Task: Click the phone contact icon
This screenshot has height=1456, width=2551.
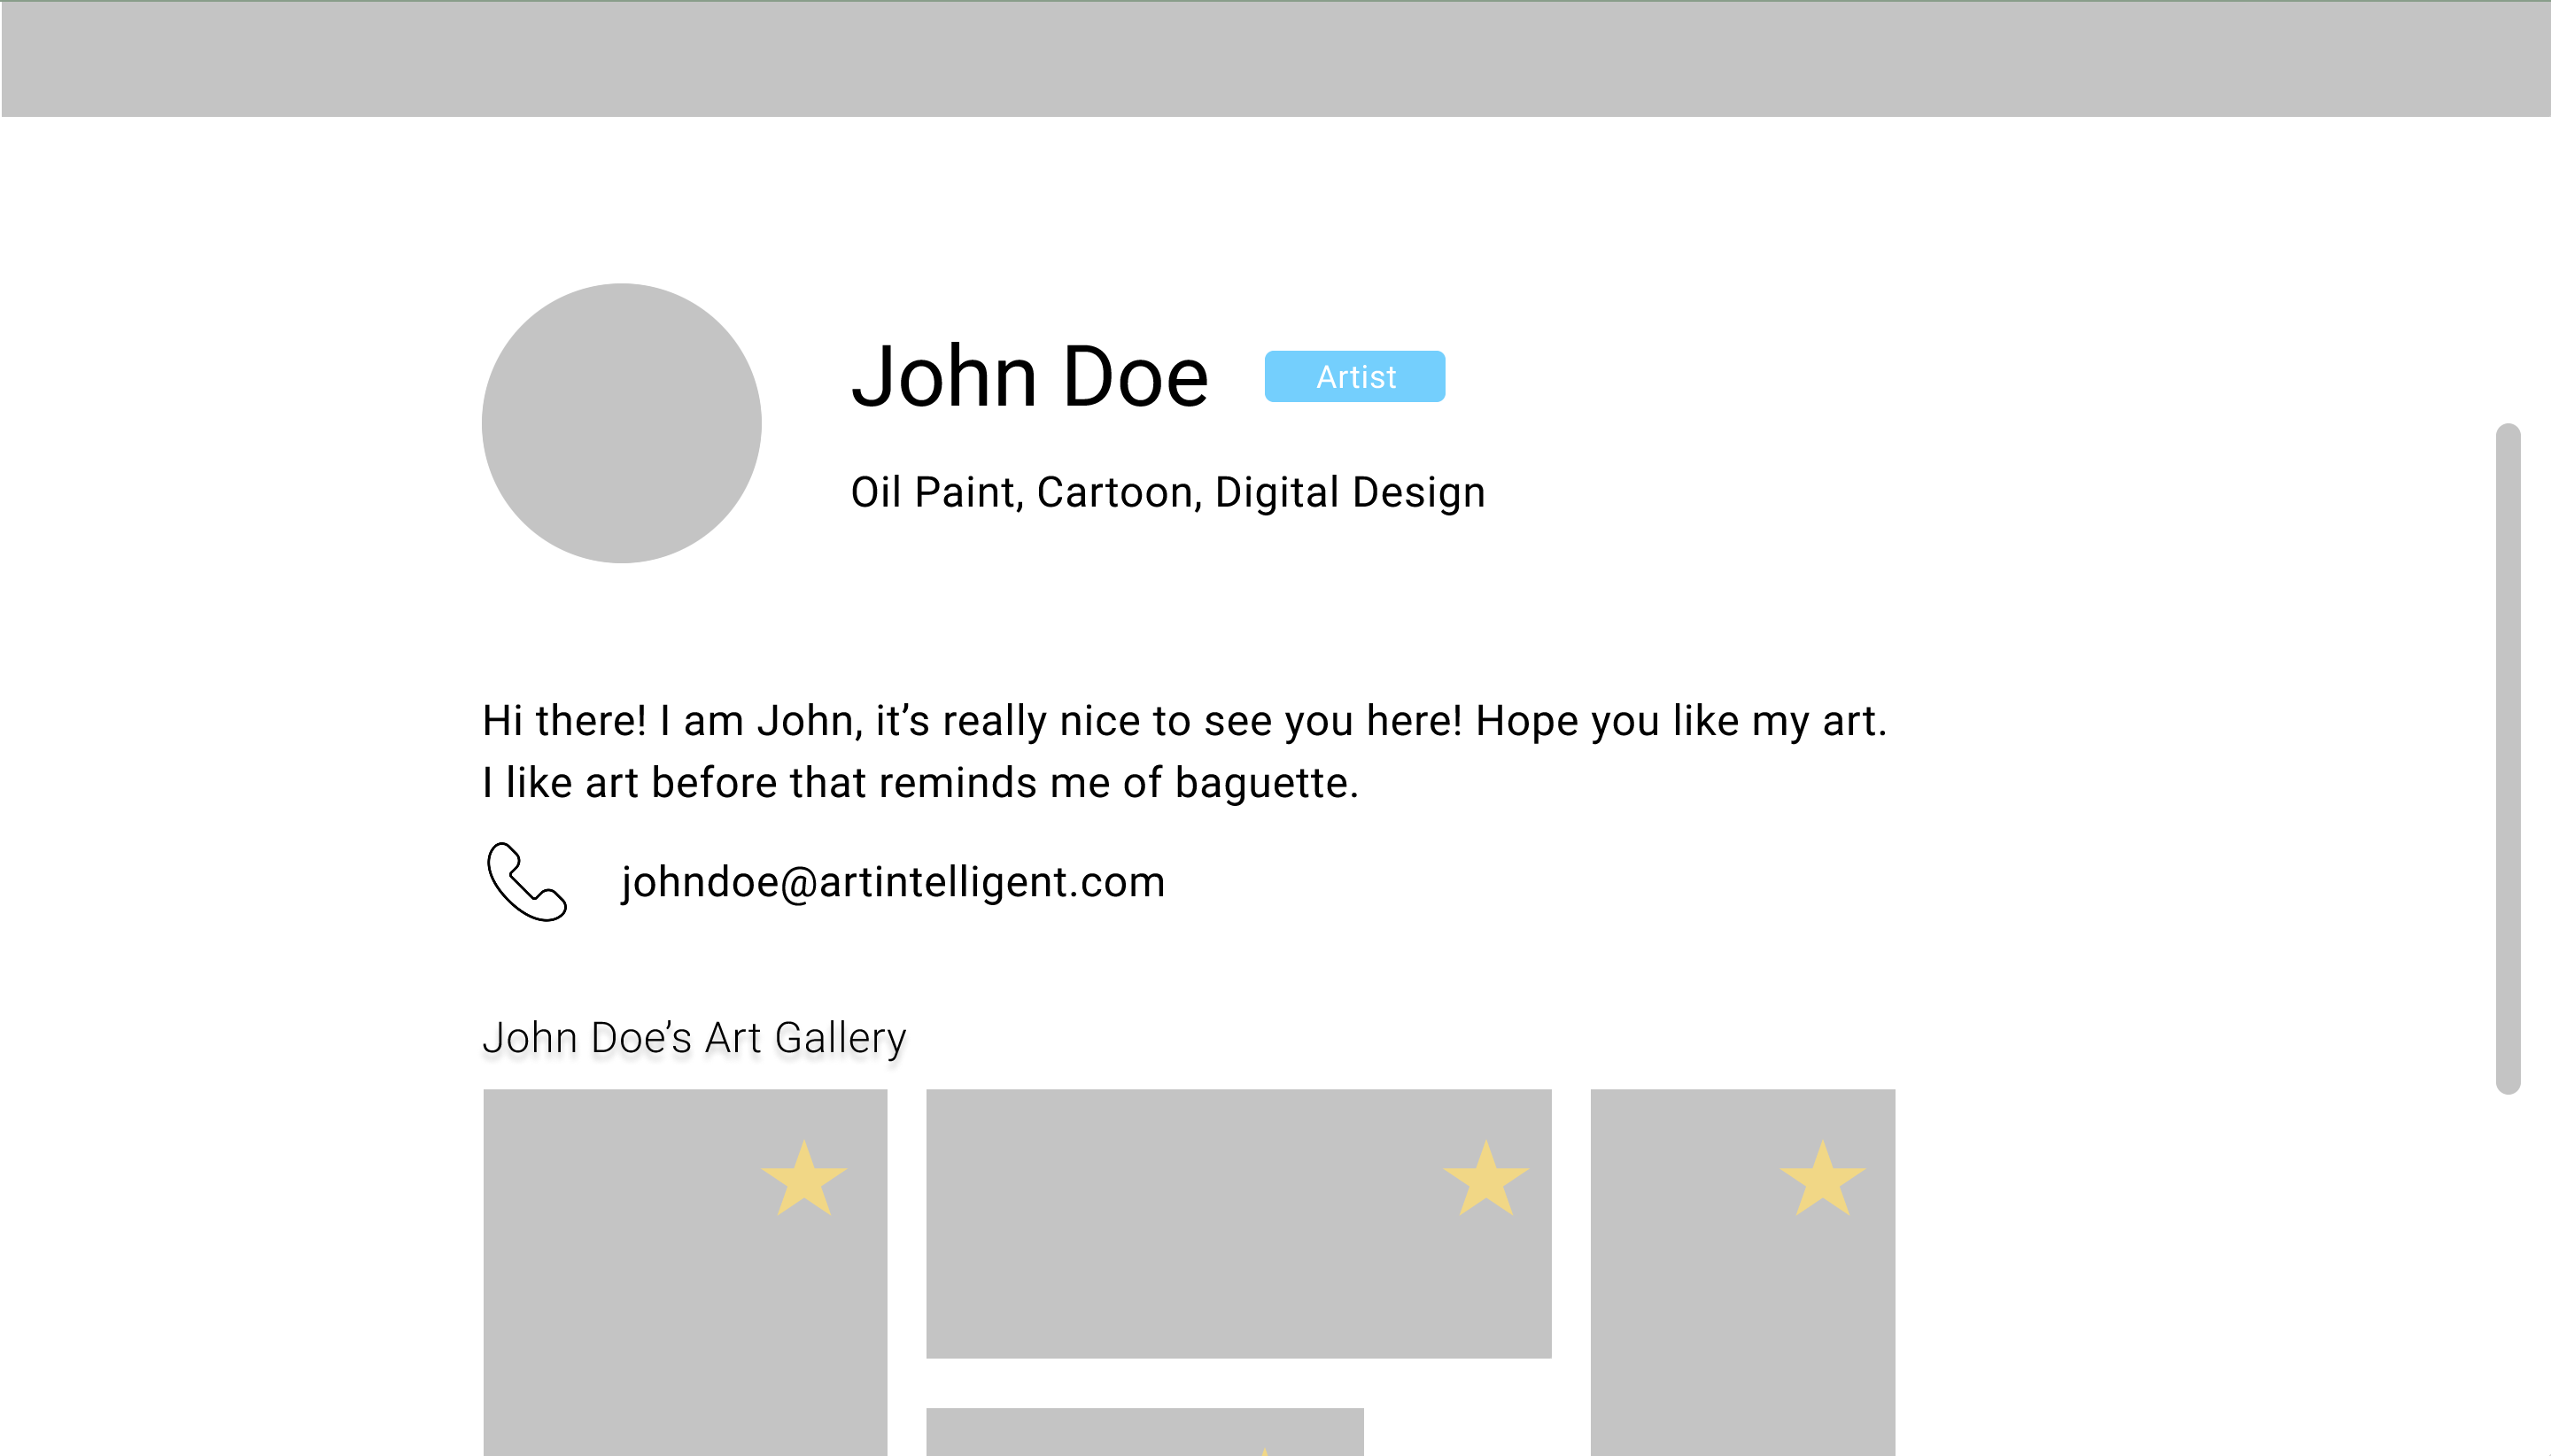Action: coord(527,881)
